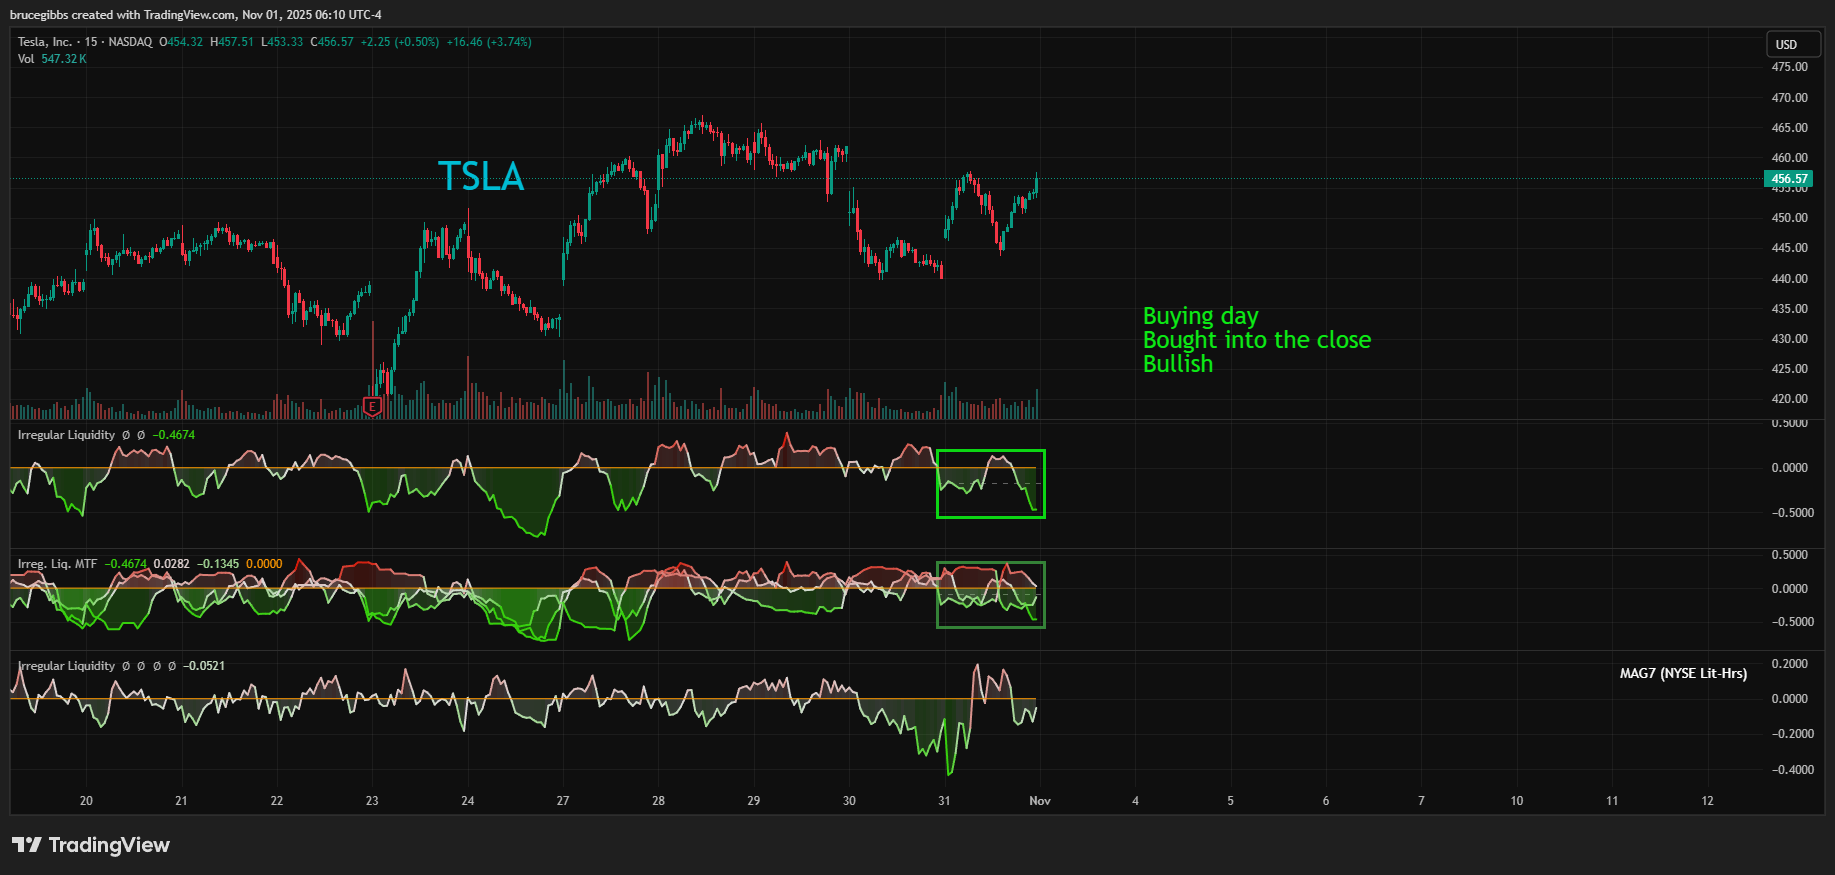Click the Tesla, Inc. symbol title

point(45,42)
